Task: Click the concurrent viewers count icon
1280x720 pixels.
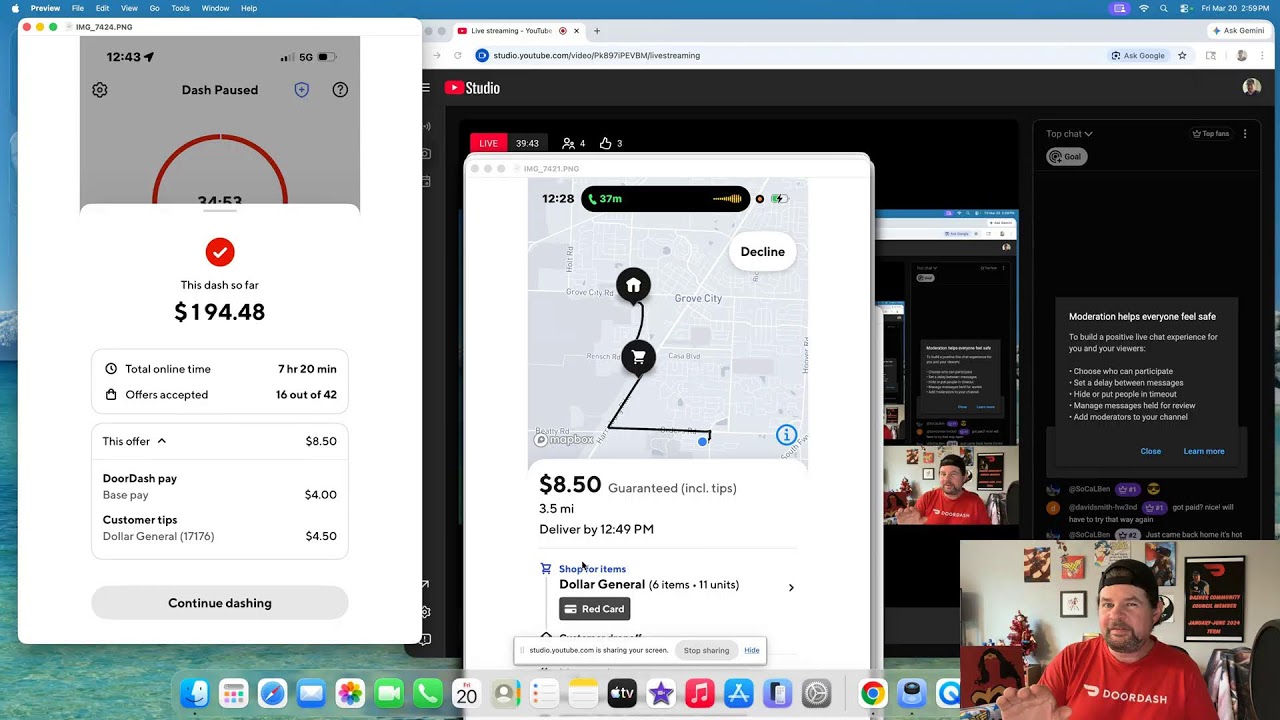Action: 573,143
